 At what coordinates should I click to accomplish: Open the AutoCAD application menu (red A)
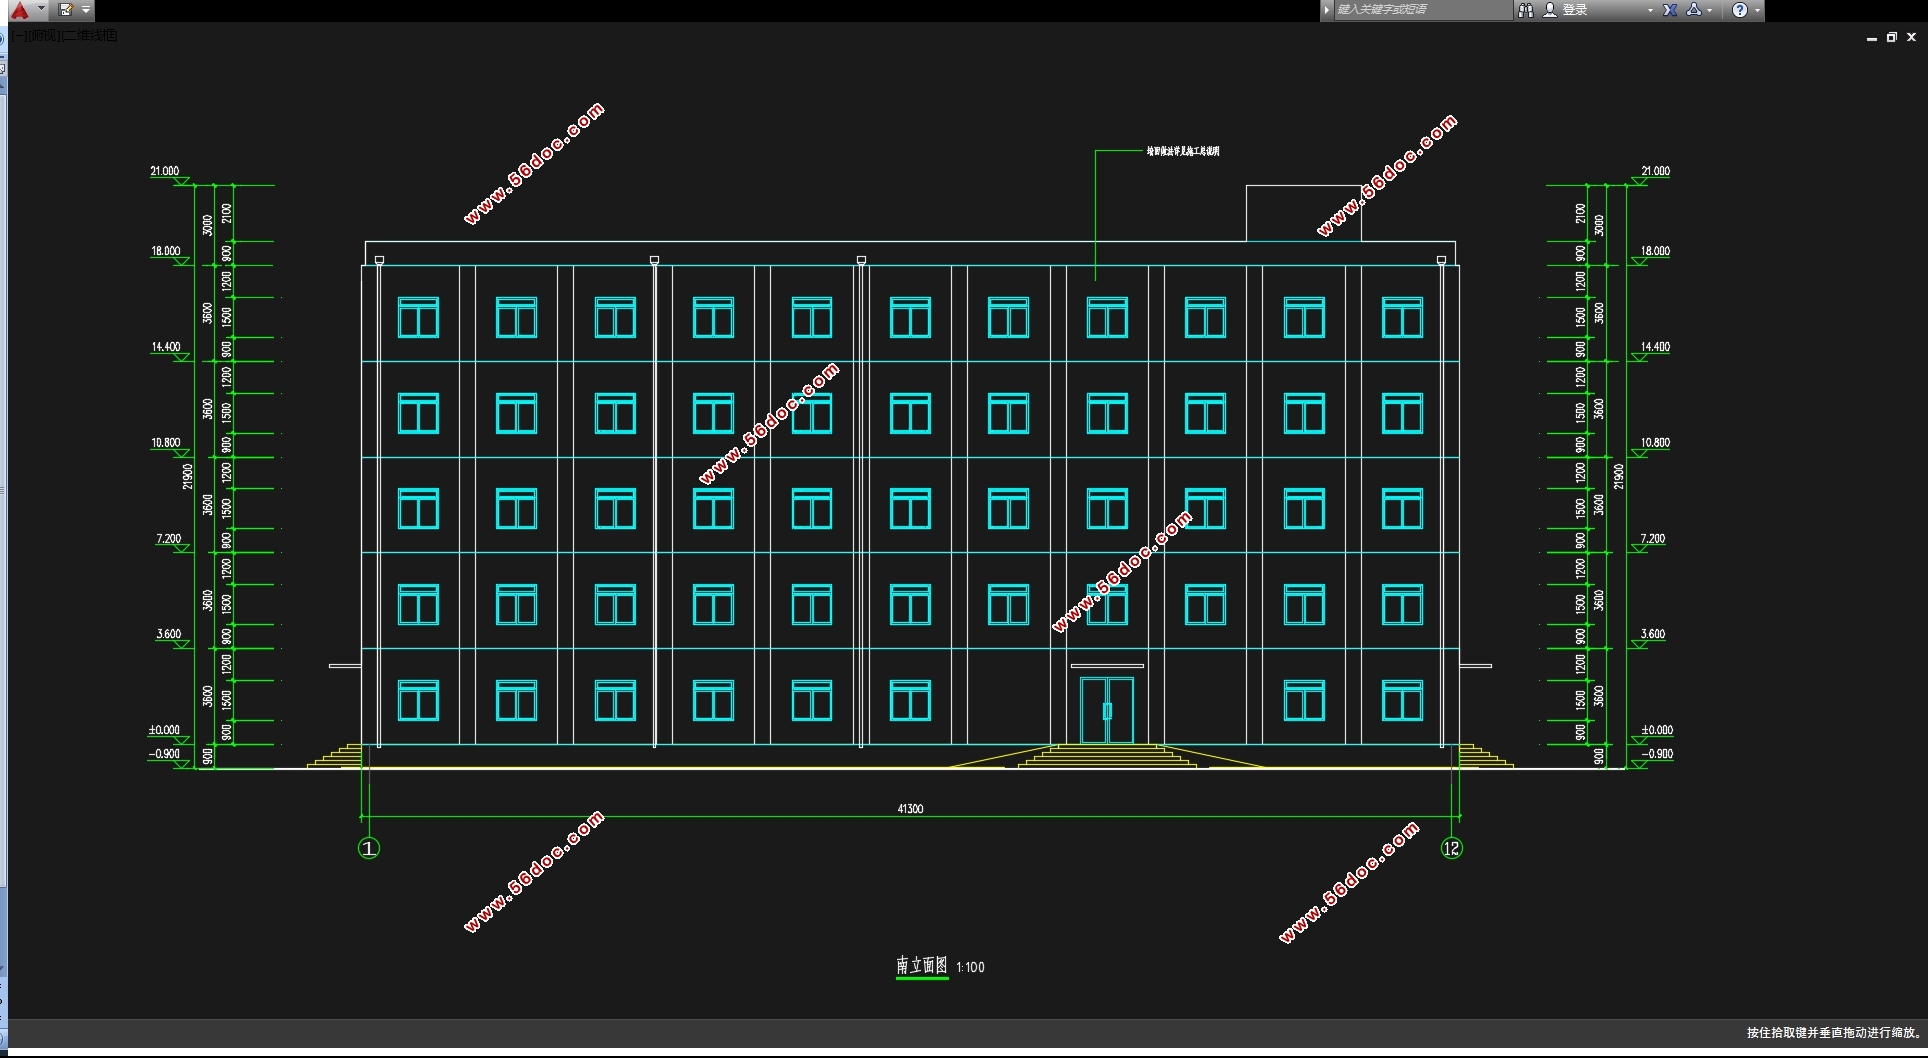(x=19, y=10)
